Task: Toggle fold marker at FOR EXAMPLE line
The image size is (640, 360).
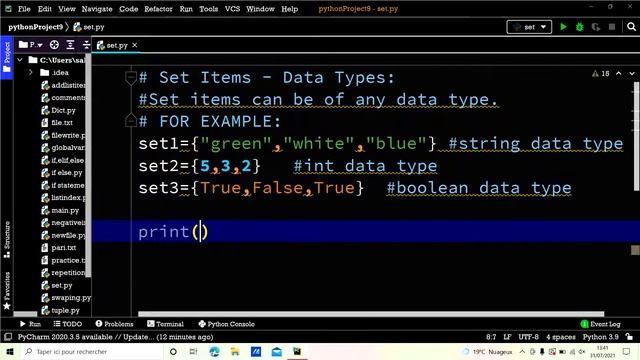Action: coord(131,120)
